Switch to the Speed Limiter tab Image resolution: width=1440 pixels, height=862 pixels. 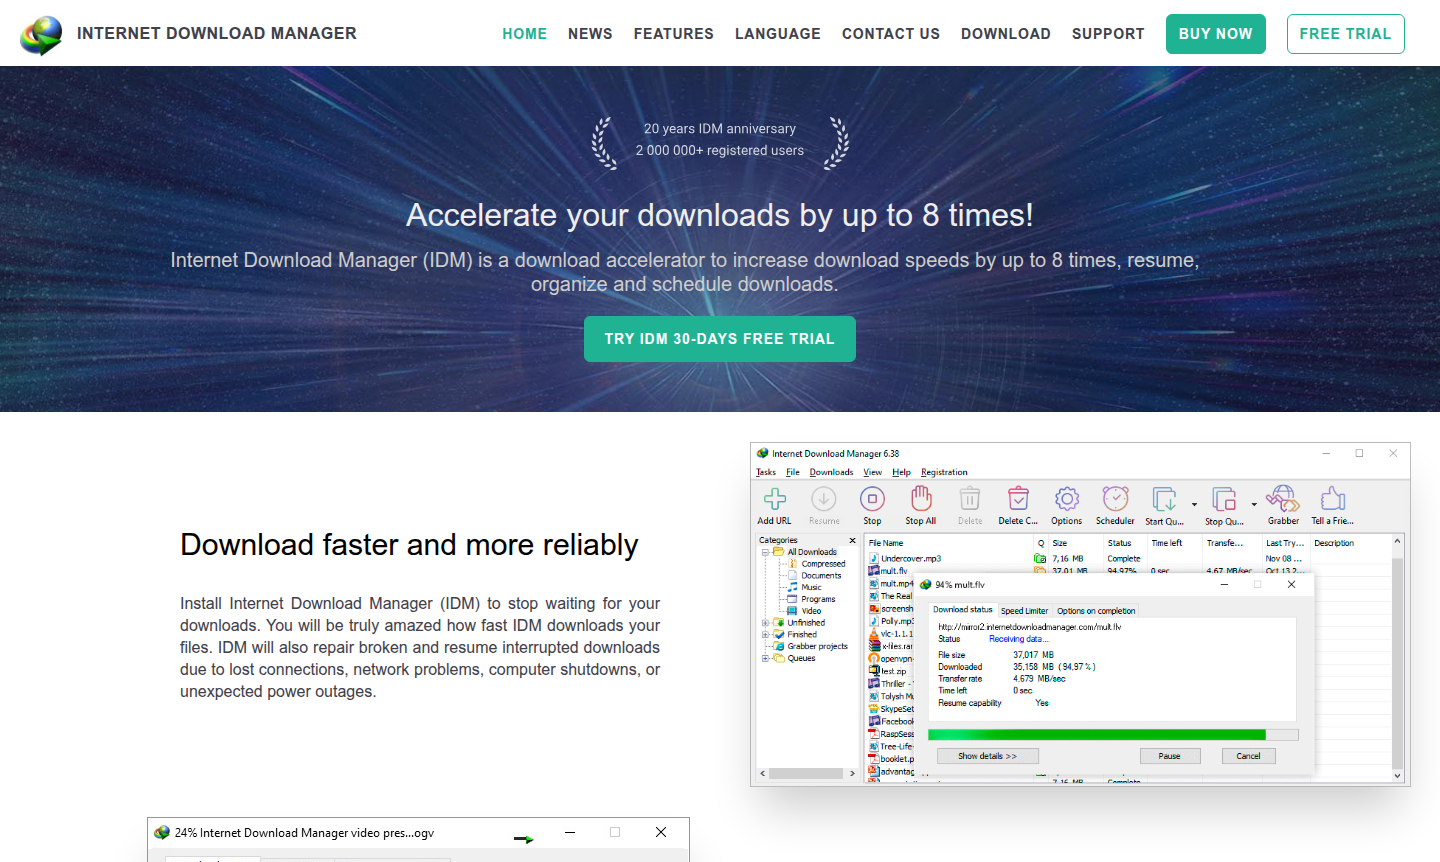(x=1024, y=611)
